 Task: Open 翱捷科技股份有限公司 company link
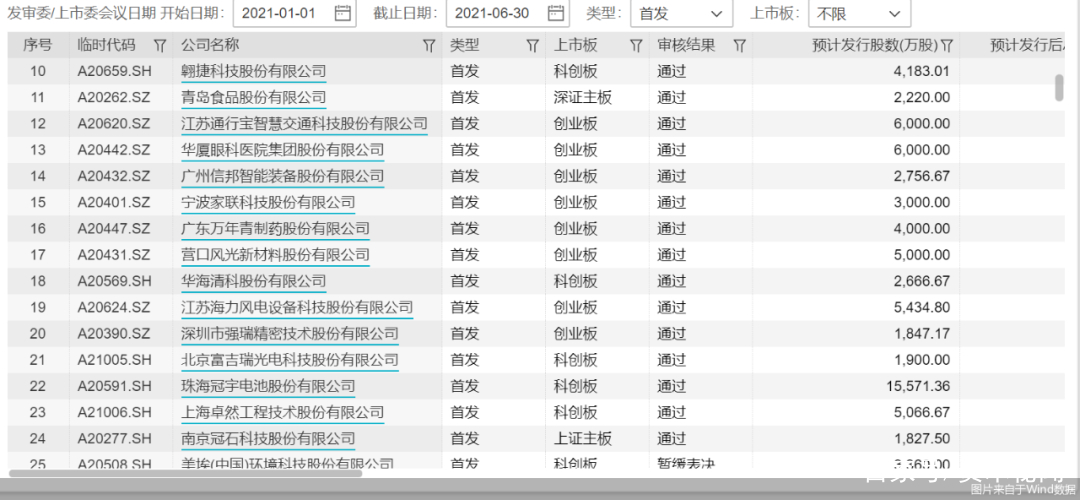click(x=253, y=71)
